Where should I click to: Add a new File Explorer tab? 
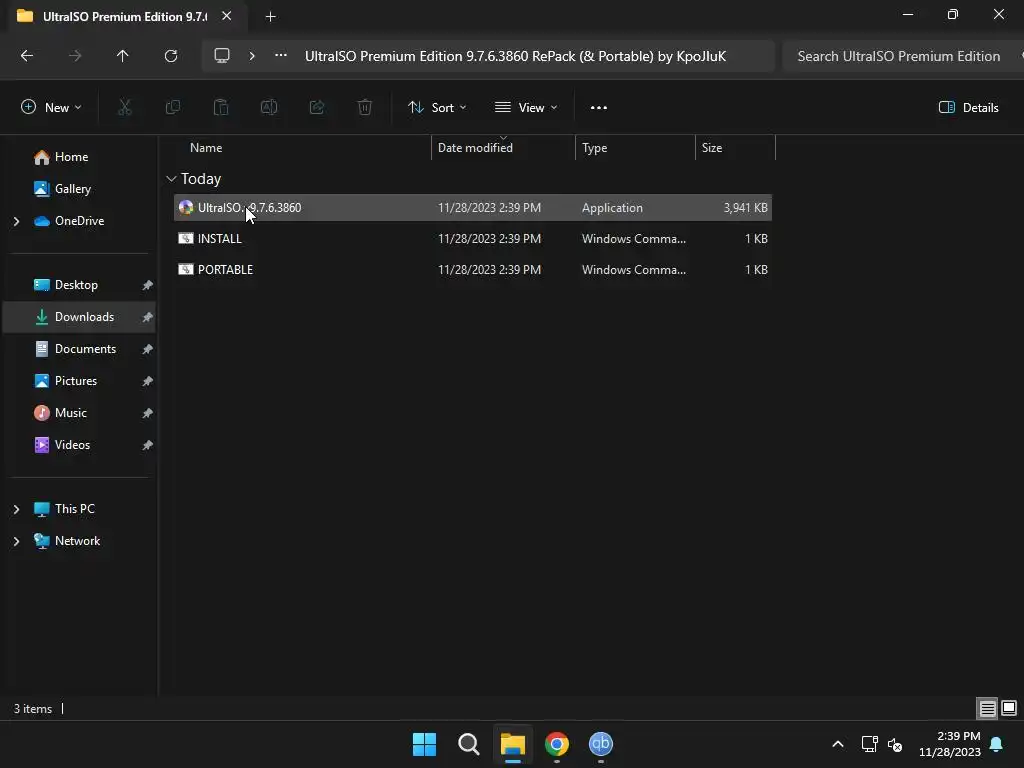270,17
